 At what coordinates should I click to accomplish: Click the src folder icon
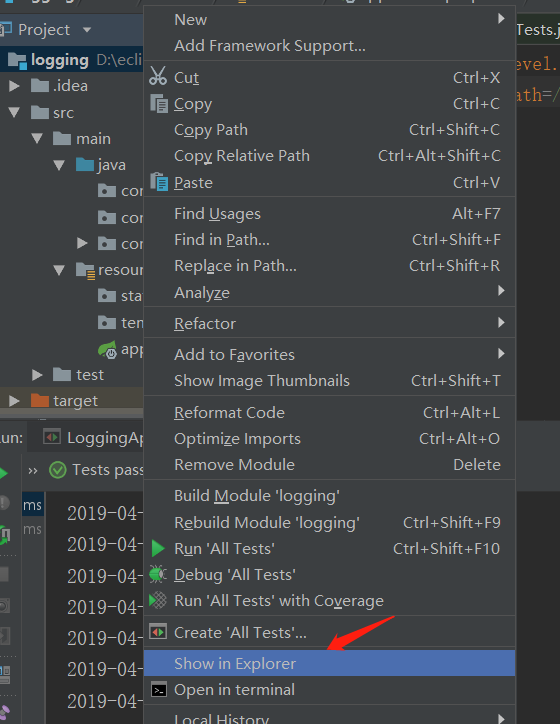click(x=40, y=112)
